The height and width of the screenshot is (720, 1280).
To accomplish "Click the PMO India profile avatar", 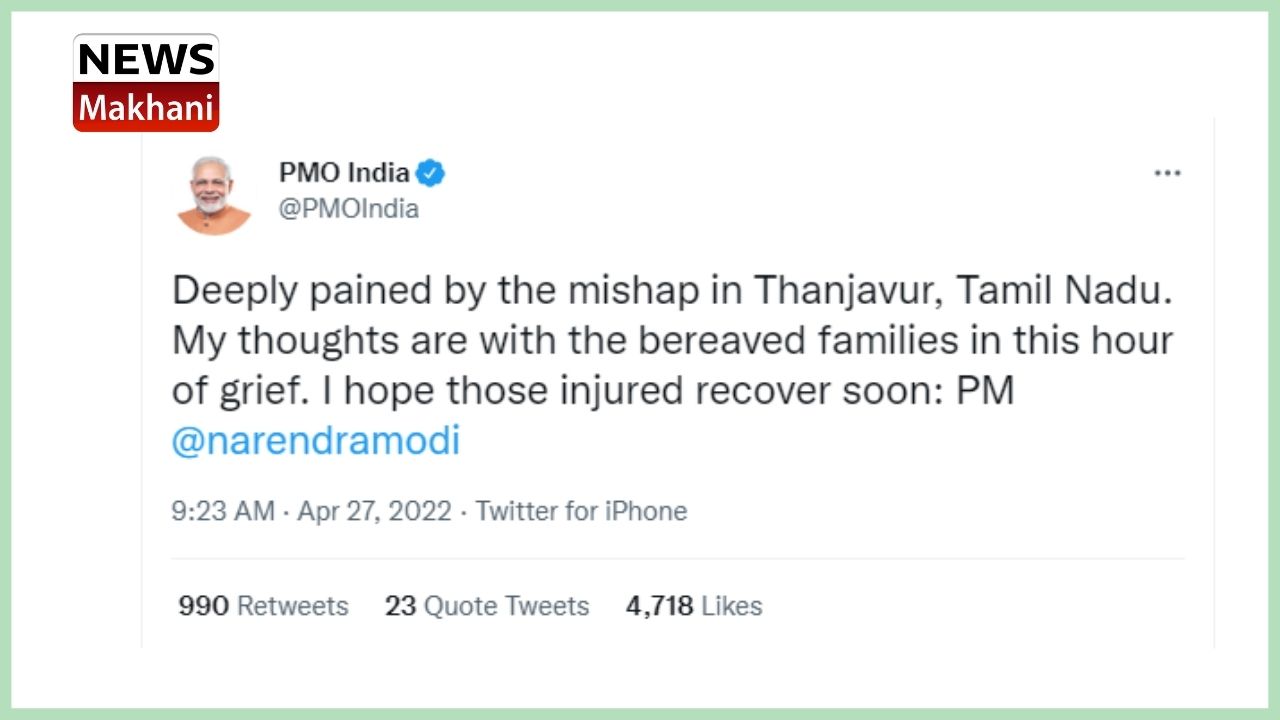I will [214, 195].
